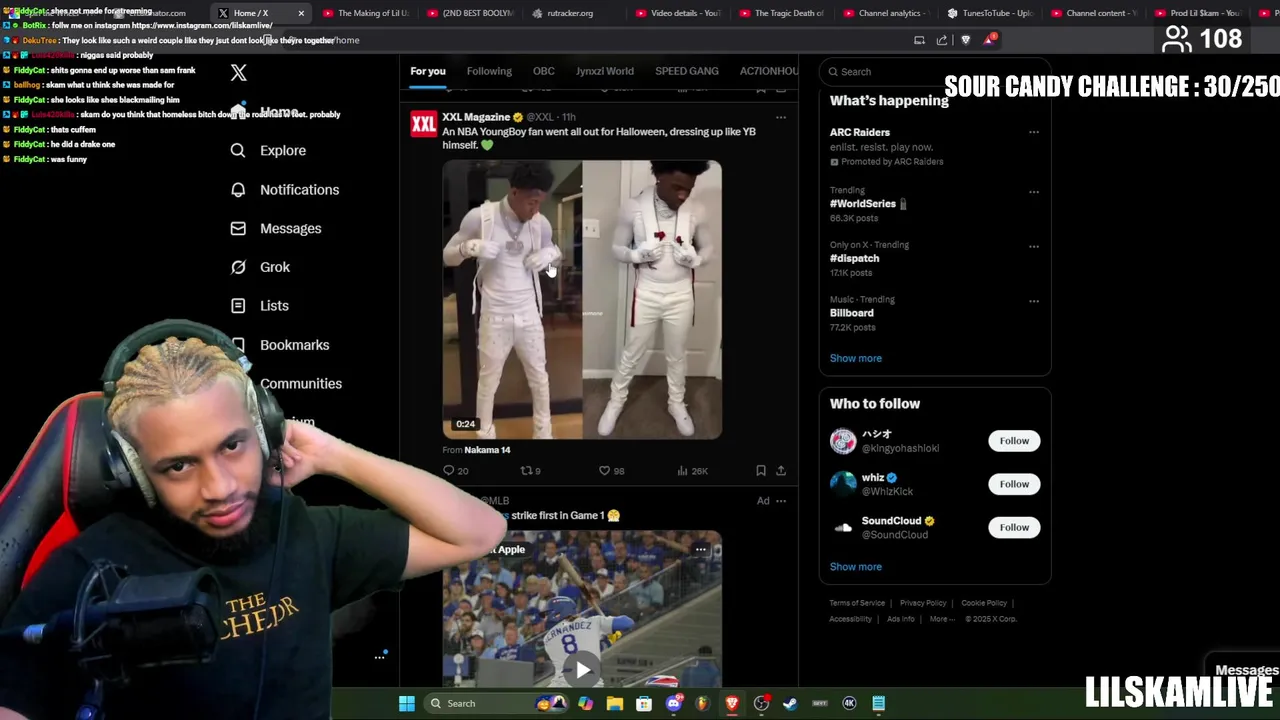Screen dimensions: 1280x720
Task: Click the X logo in the sidebar
Action: pyautogui.click(x=238, y=73)
